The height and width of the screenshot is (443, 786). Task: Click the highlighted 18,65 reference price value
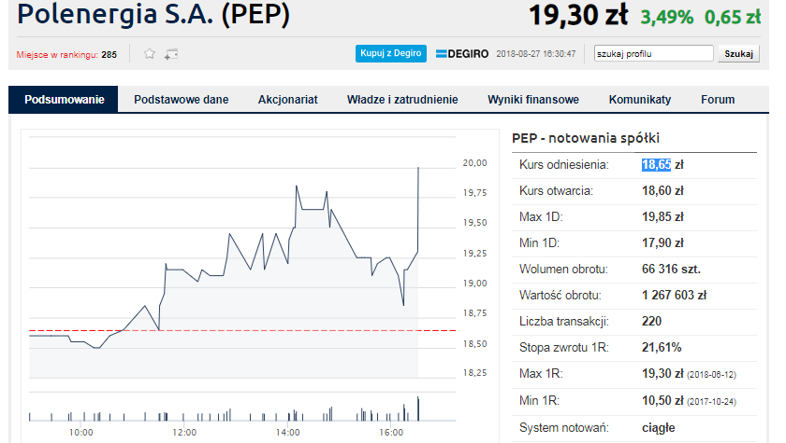656,164
